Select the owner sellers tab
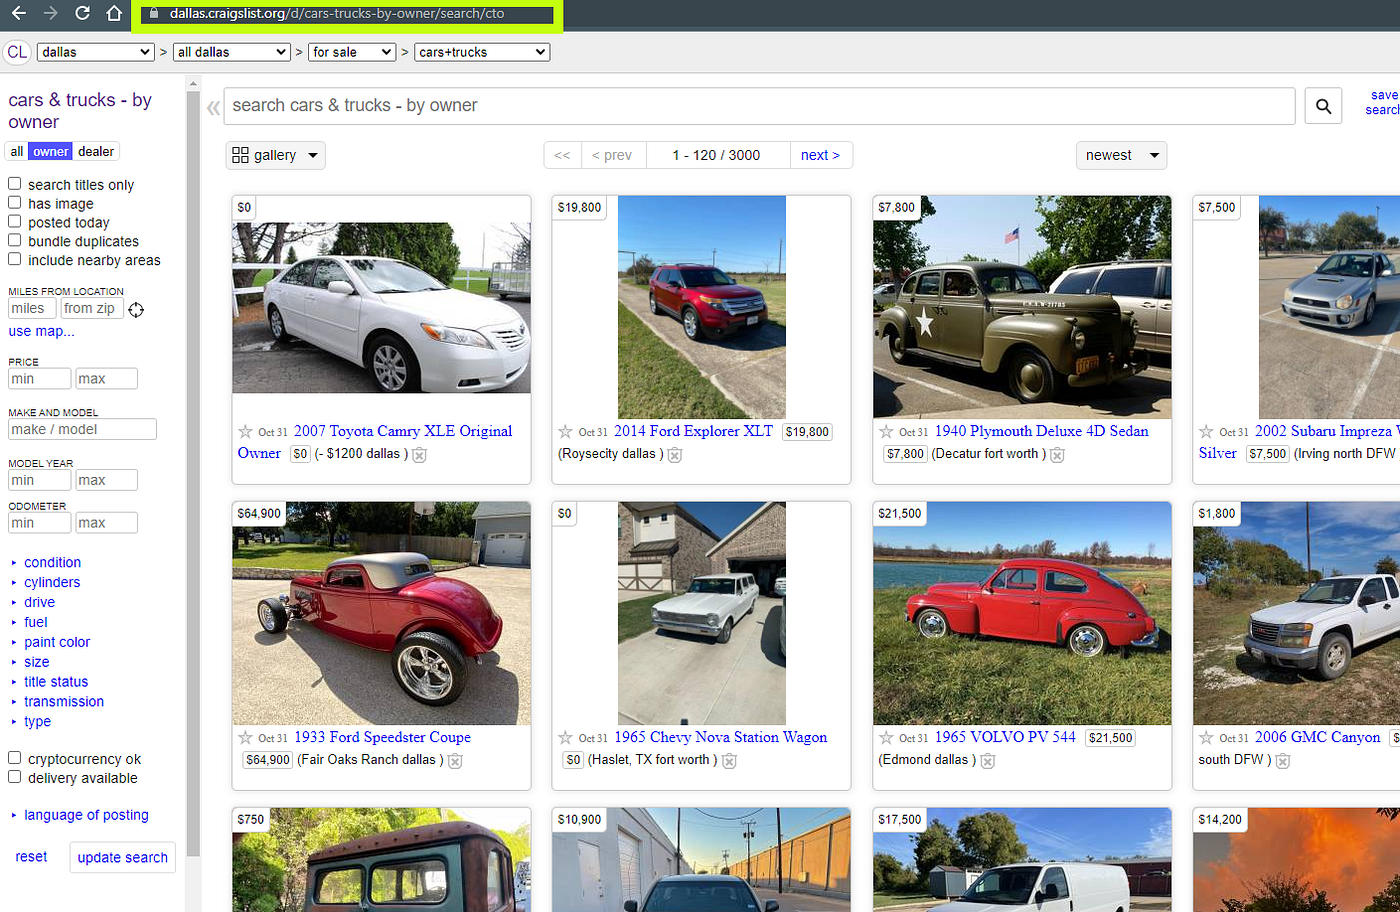This screenshot has height=912, width=1400. point(50,152)
